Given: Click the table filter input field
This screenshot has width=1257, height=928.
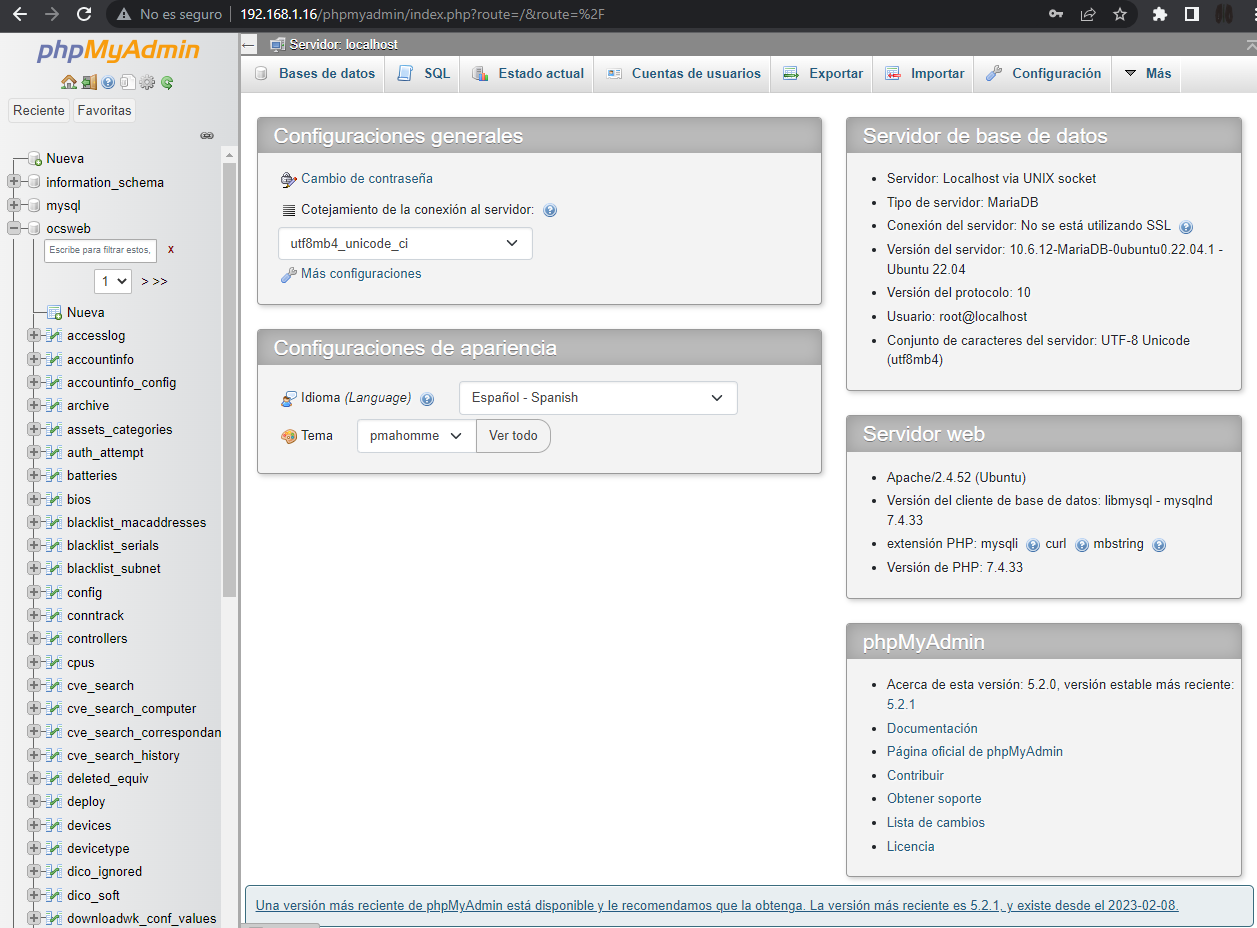Looking at the screenshot, I should (x=100, y=250).
